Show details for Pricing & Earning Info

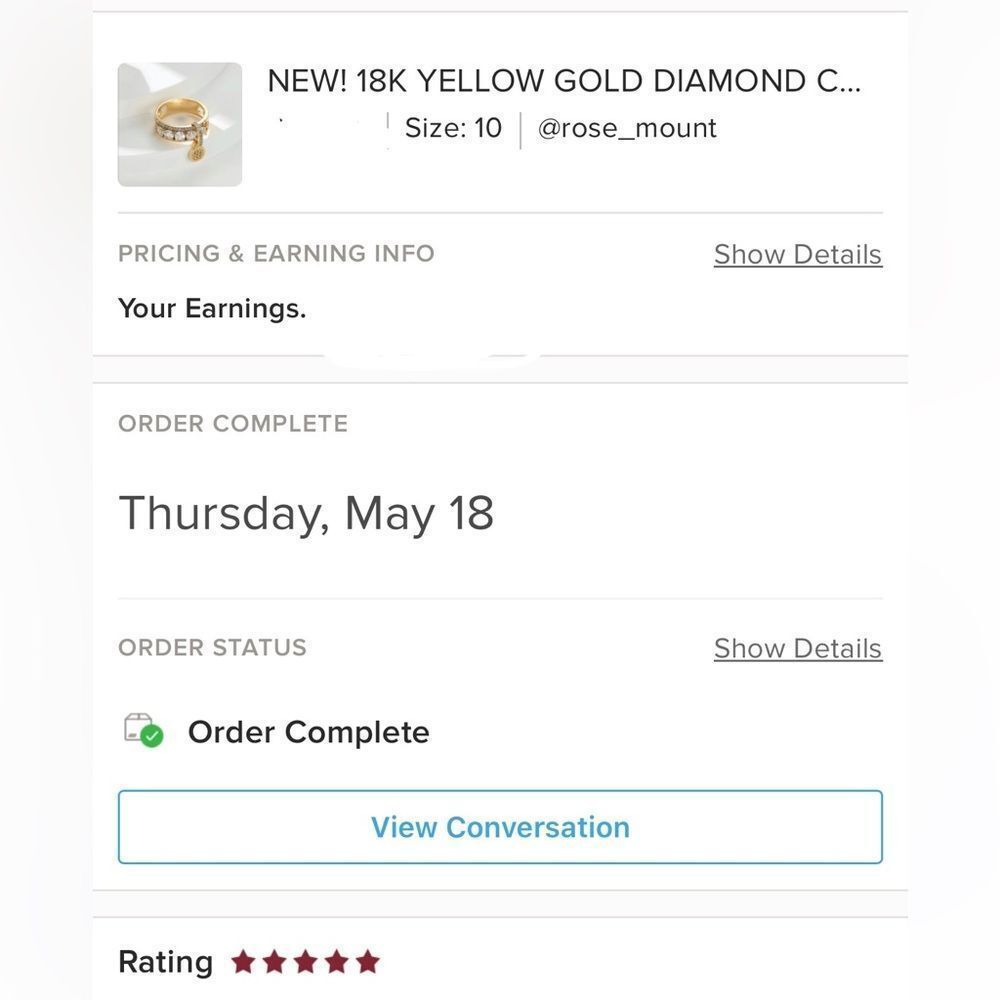798,254
